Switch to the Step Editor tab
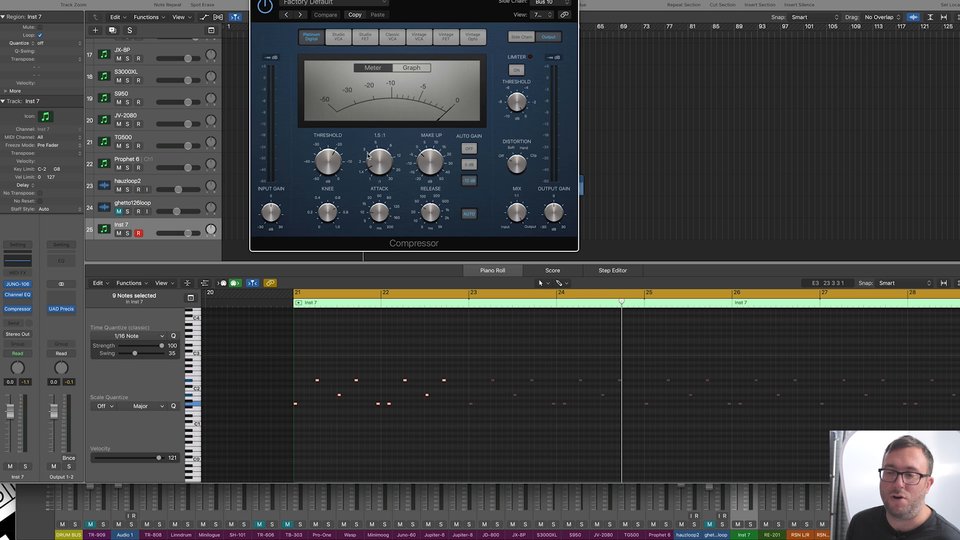Image resolution: width=960 pixels, height=540 pixels. (x=612, y=270)
